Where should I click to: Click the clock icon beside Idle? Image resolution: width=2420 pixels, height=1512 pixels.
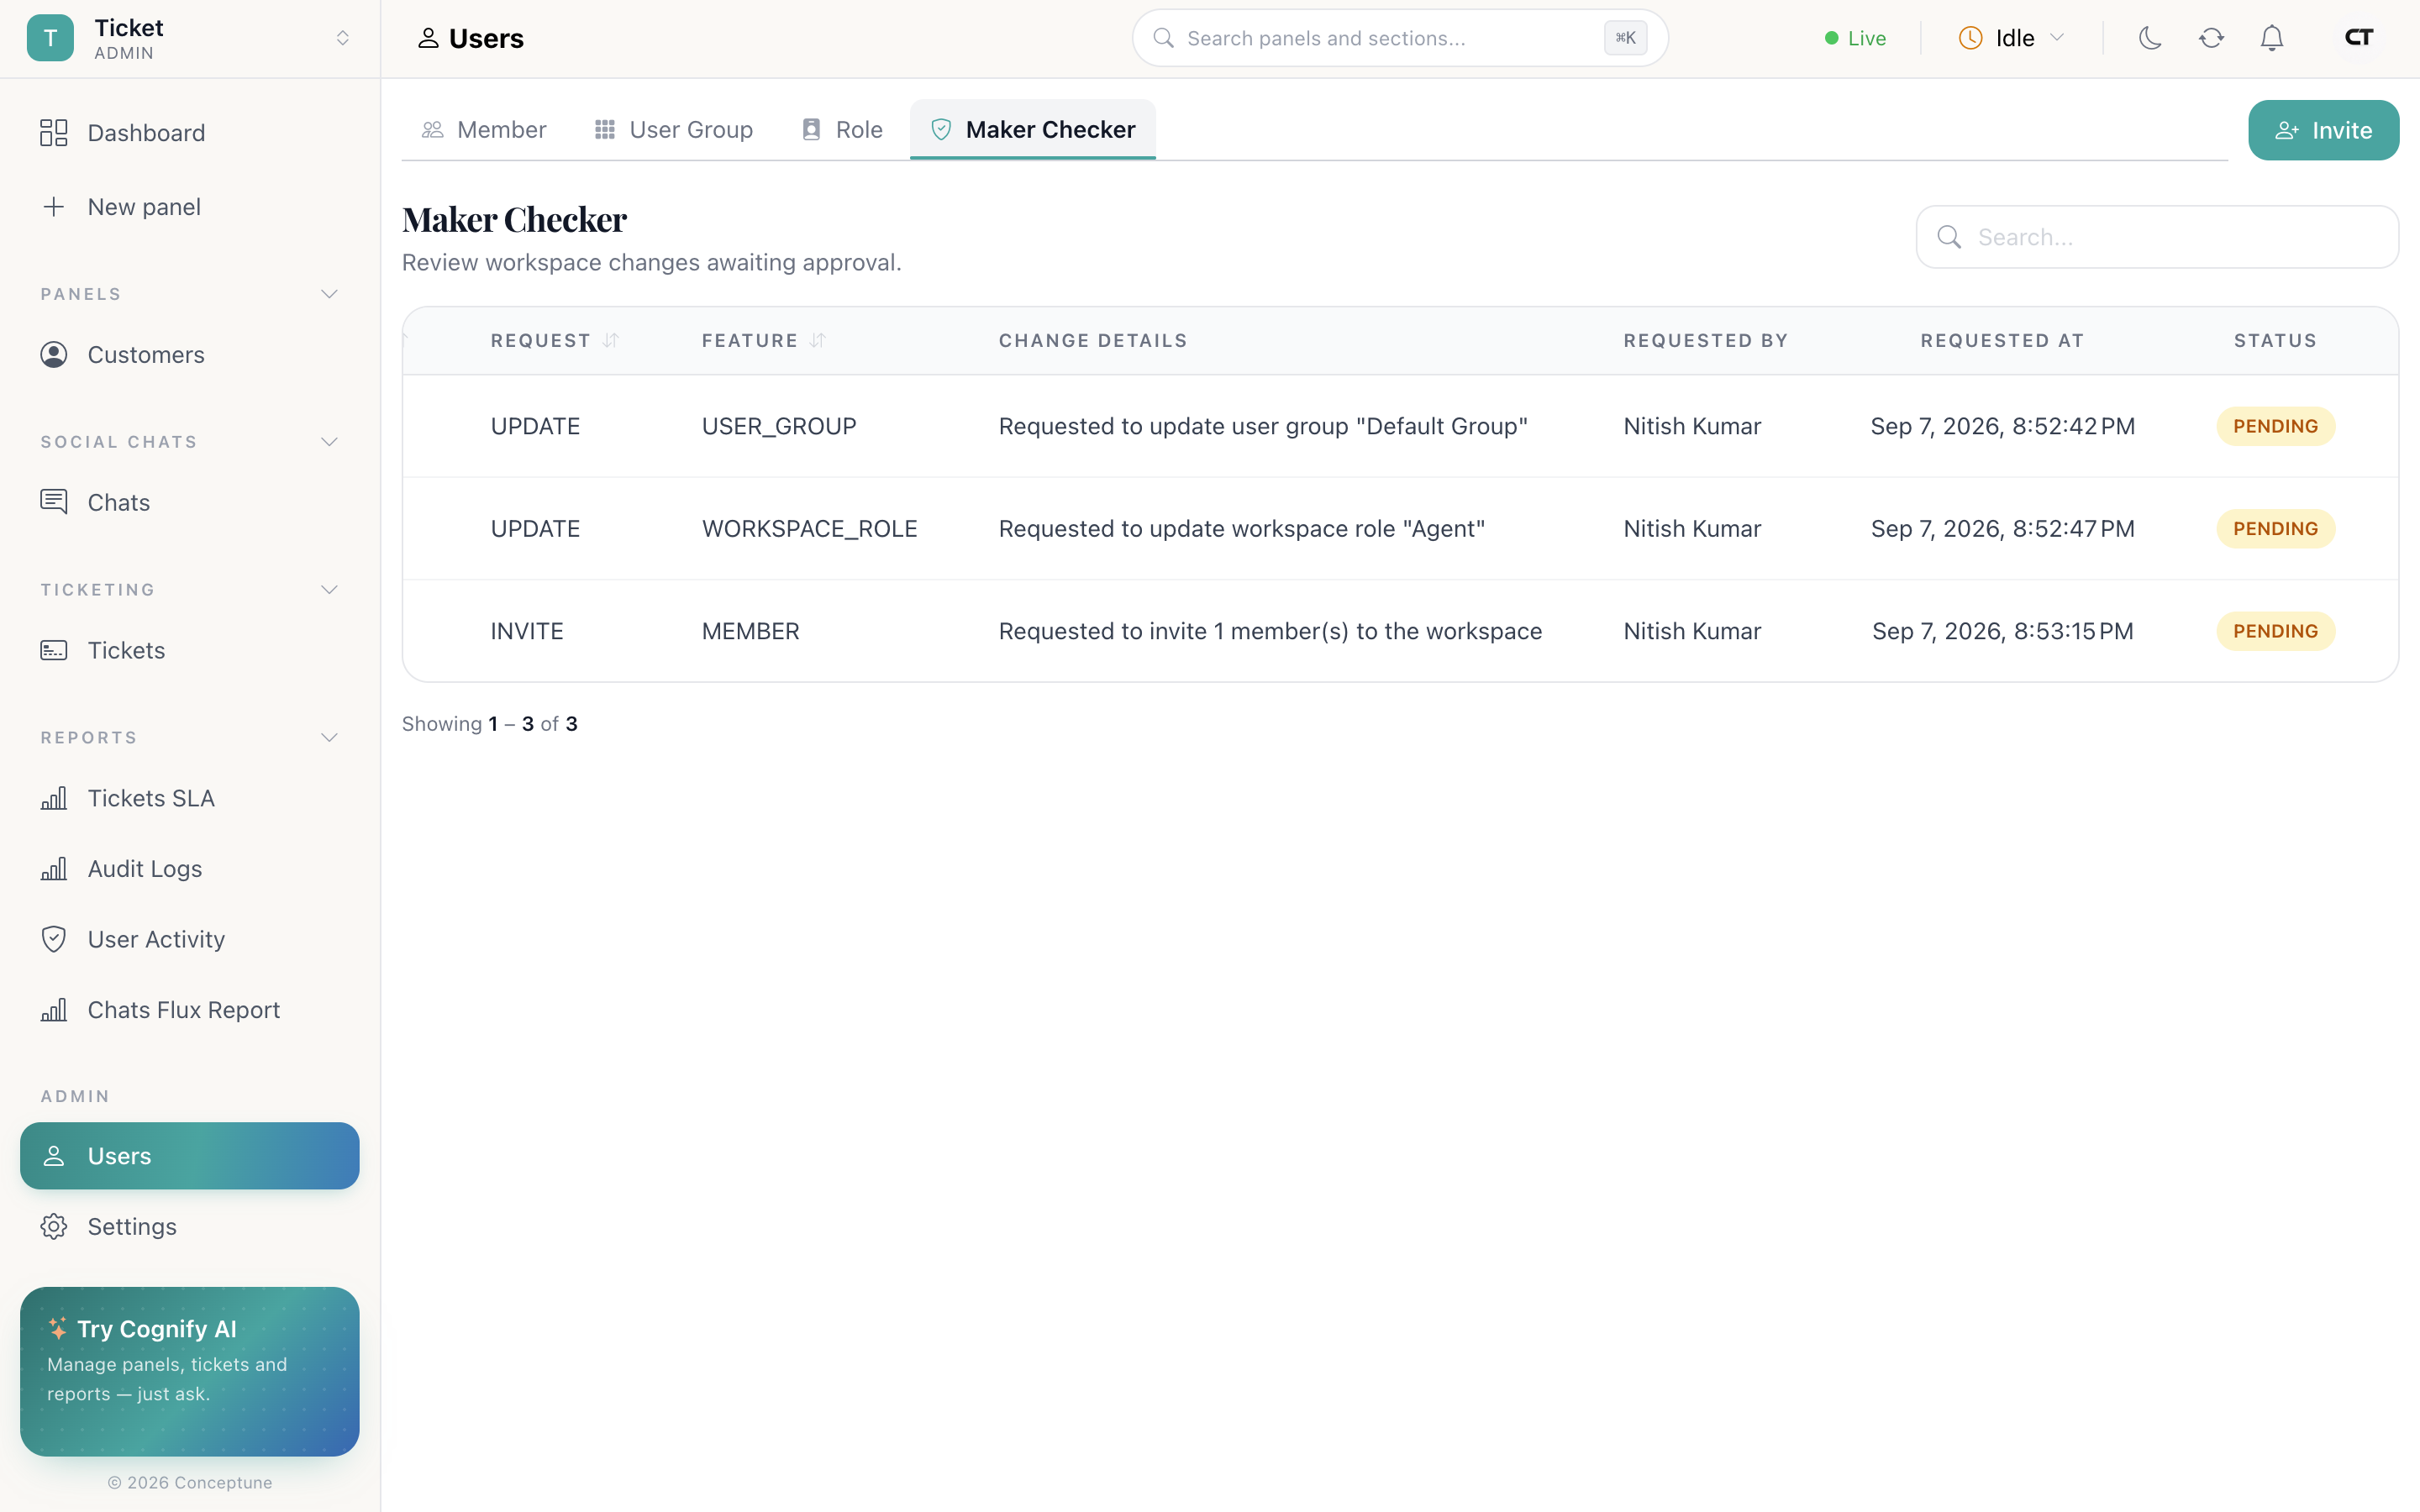pos(1970,38)
